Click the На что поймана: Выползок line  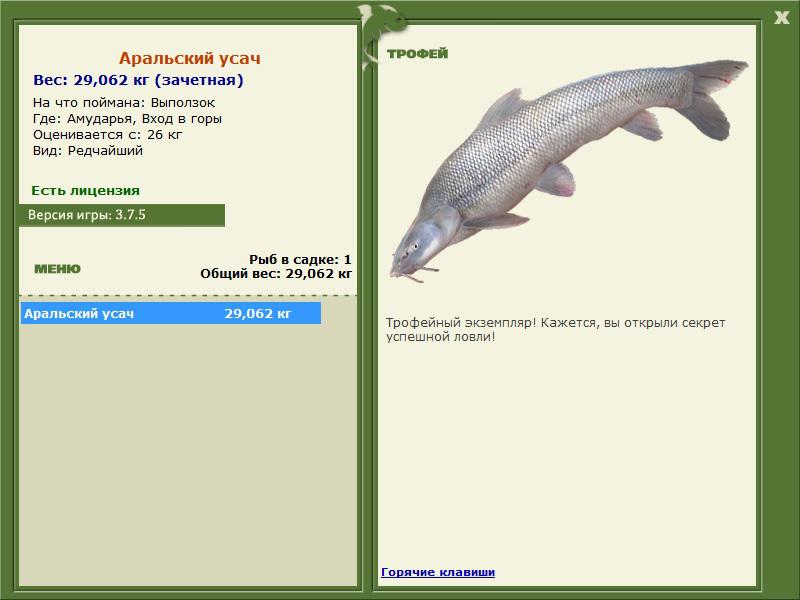click(124, 103)
